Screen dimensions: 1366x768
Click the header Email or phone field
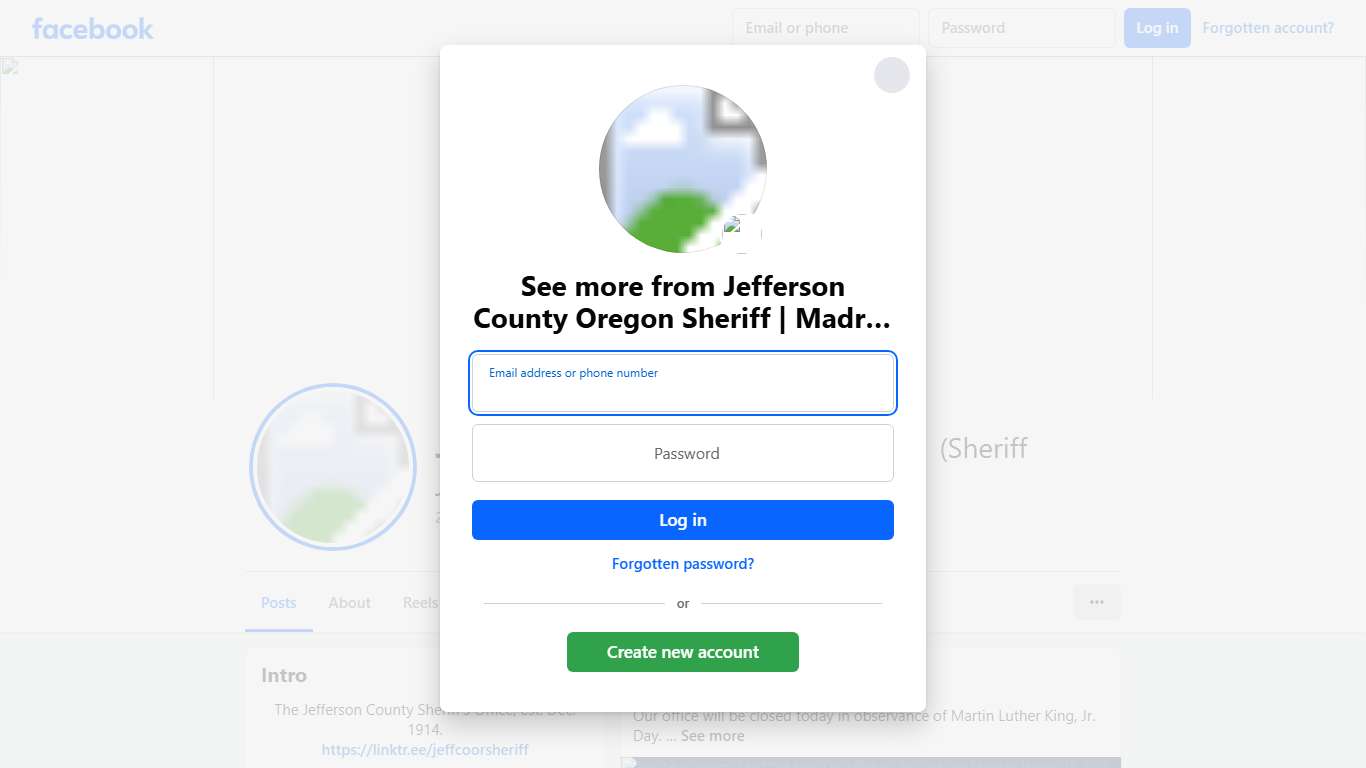(826, 28)
